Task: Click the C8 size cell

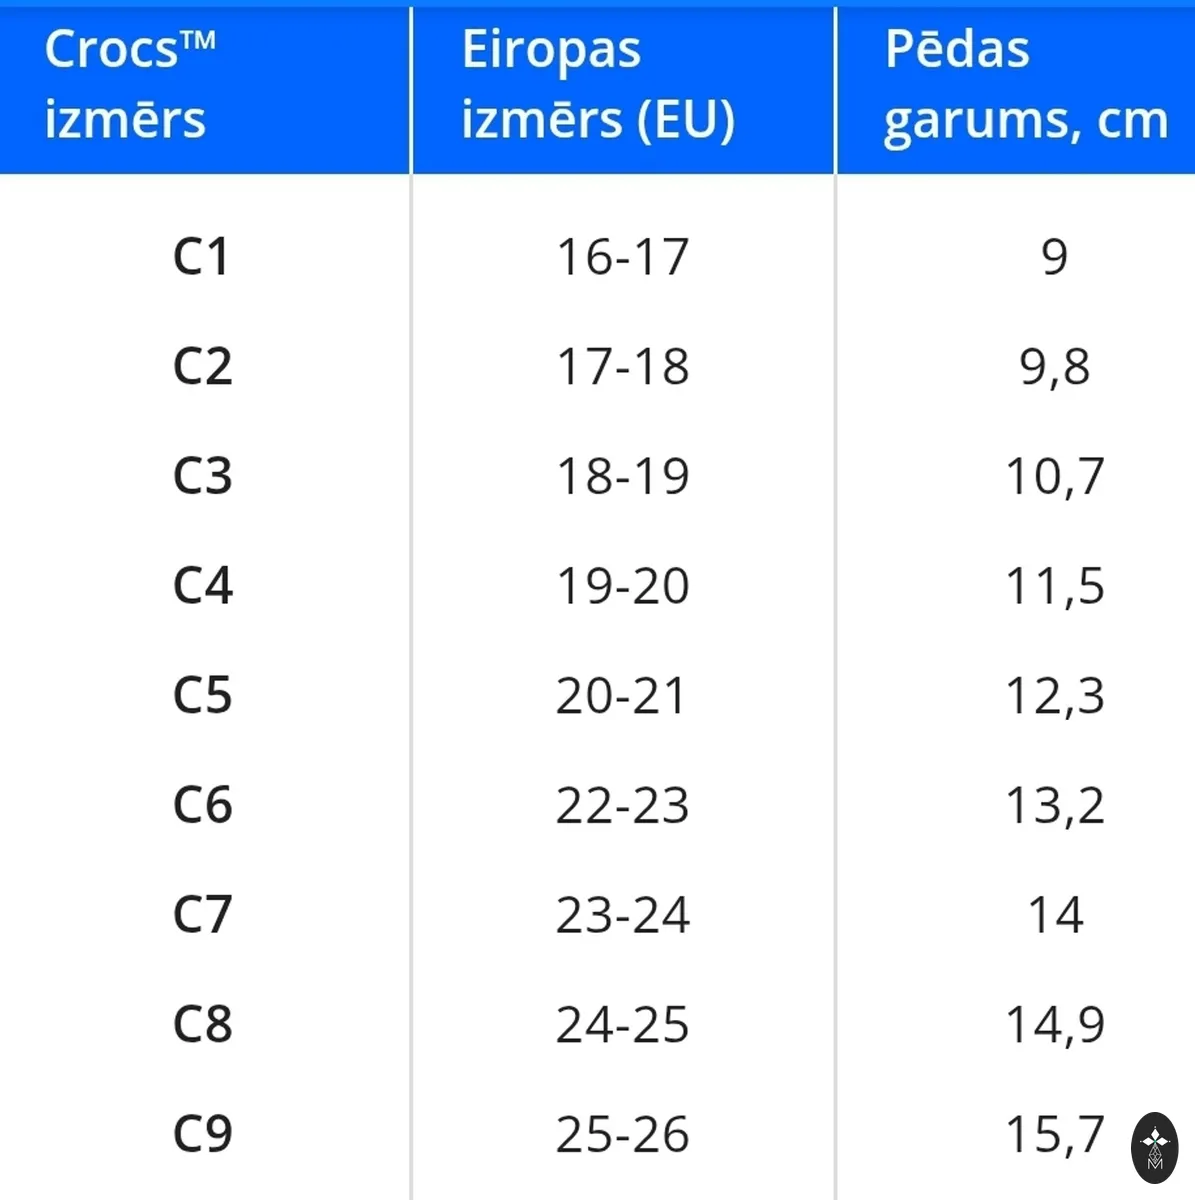Action: 202,1025
